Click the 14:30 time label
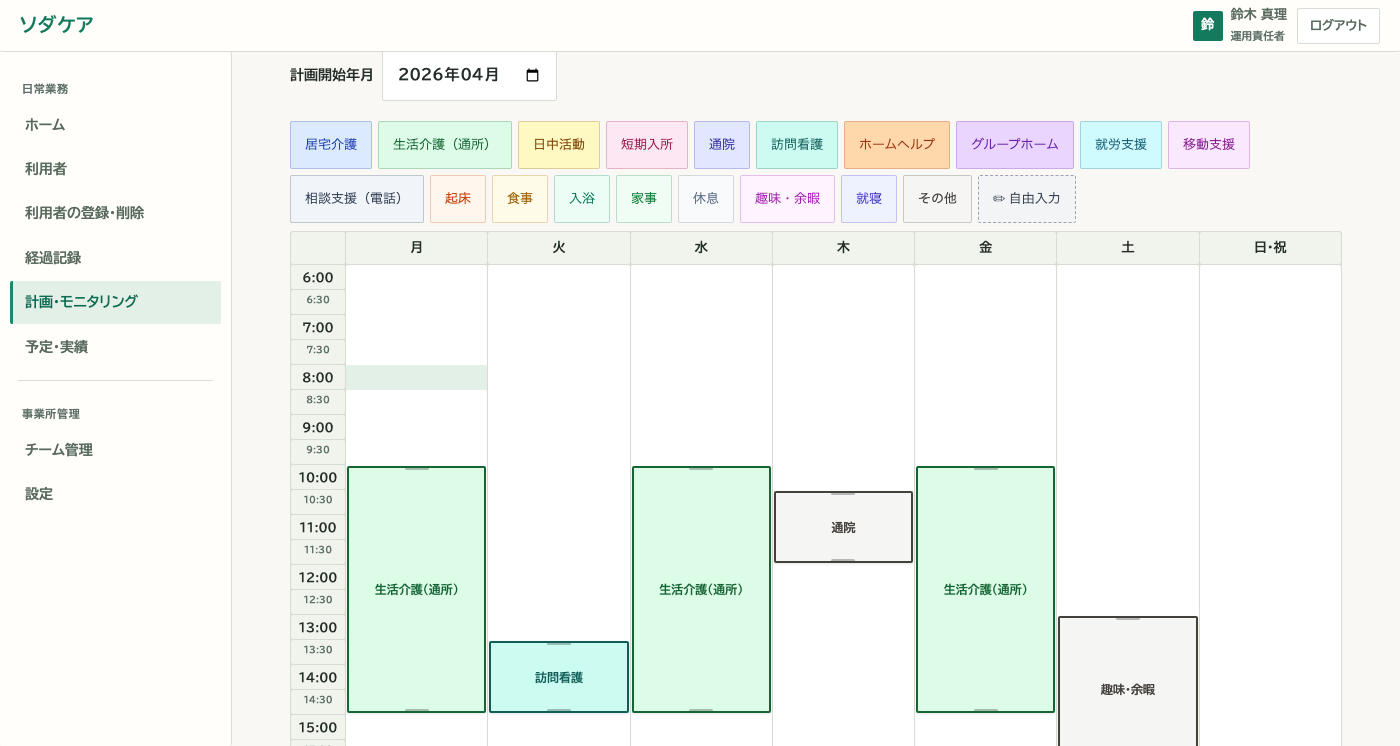Screen dimensions: 1400x746 [x=318, y=700]
